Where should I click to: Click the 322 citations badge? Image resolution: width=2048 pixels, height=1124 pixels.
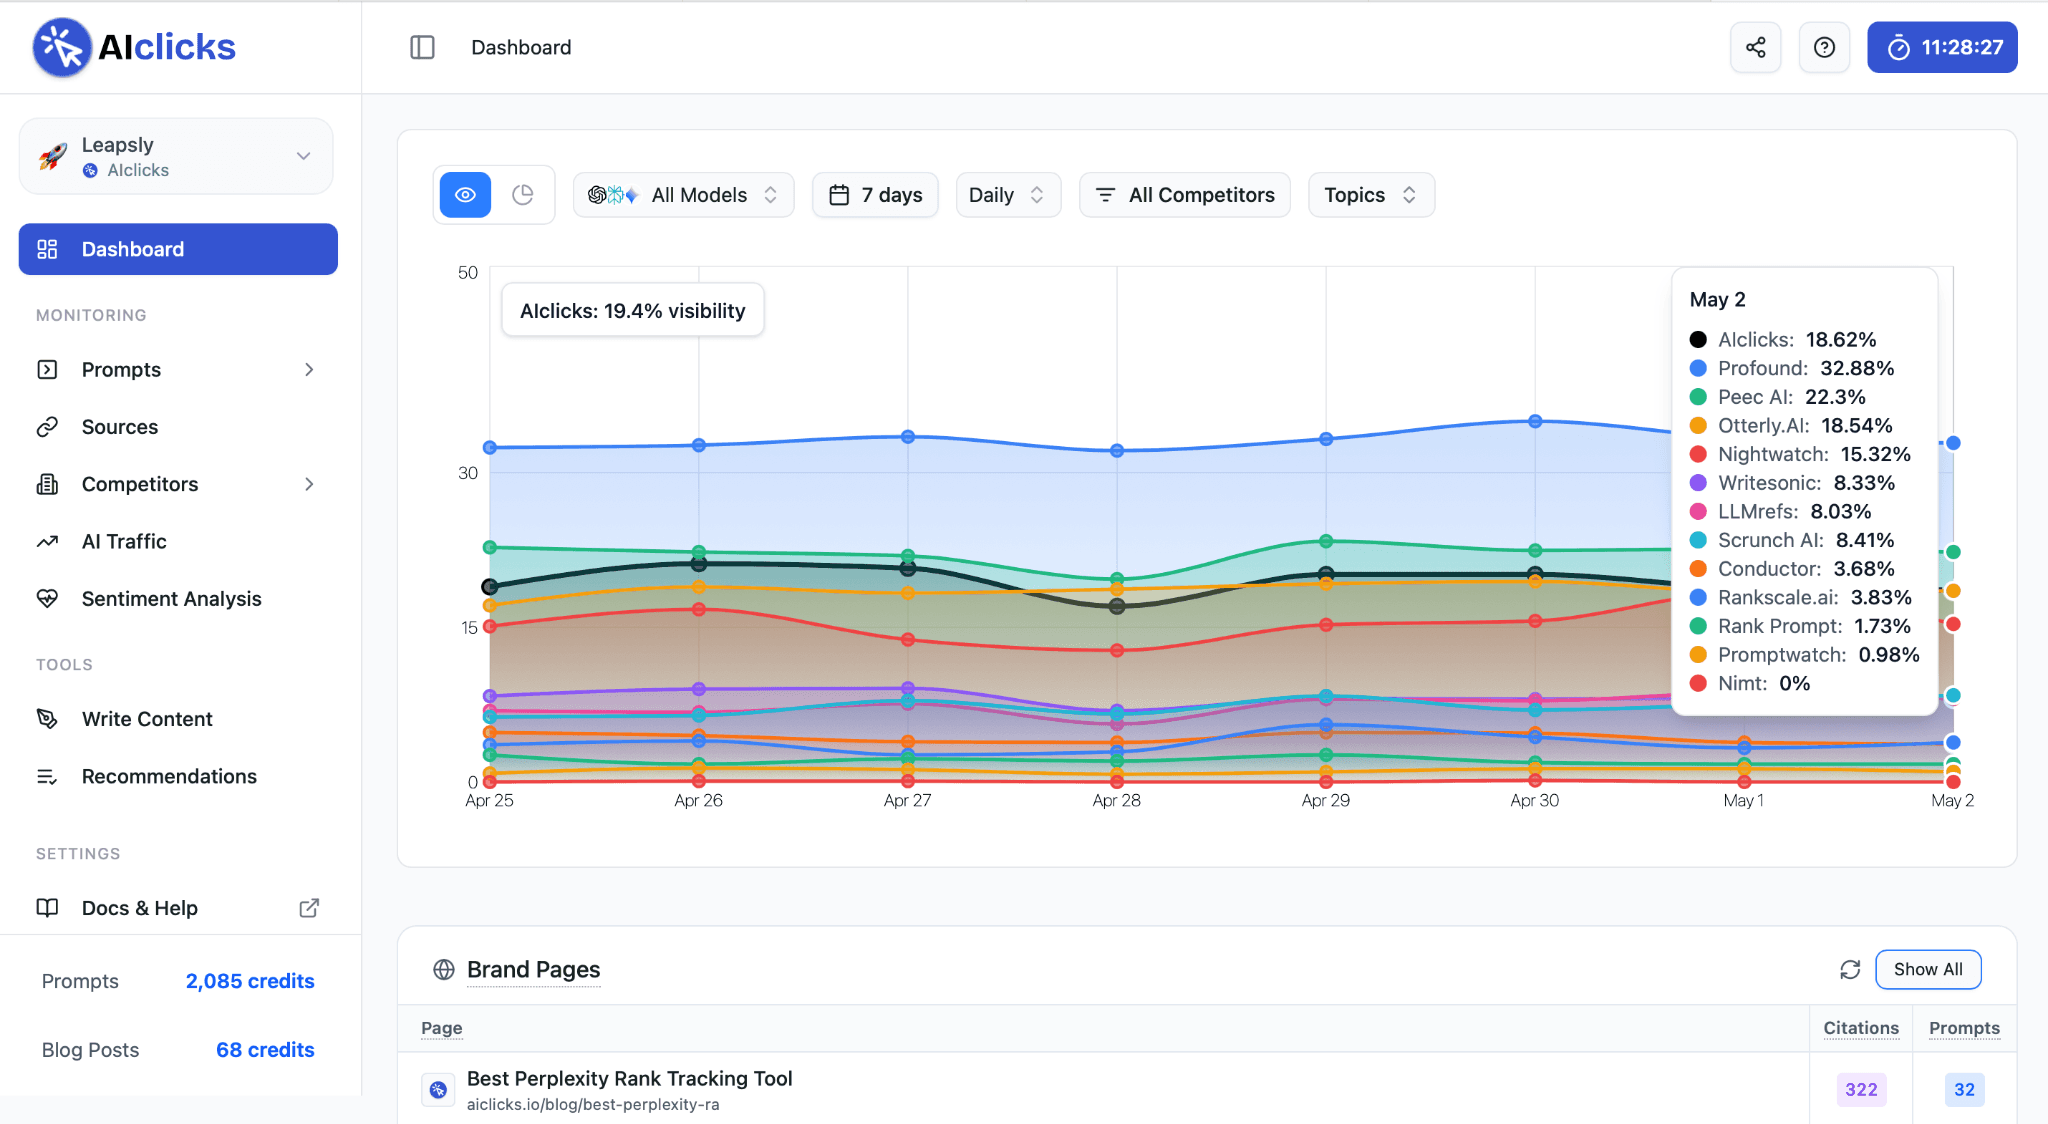(x=1861, y=1089)
